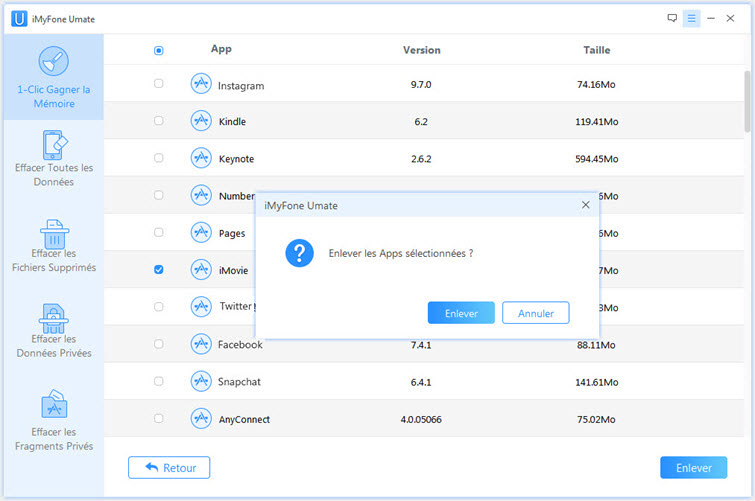Switch to Effacer Toutes les Données tab
Viewport: 755px width, 501px height.
[53, 158]
